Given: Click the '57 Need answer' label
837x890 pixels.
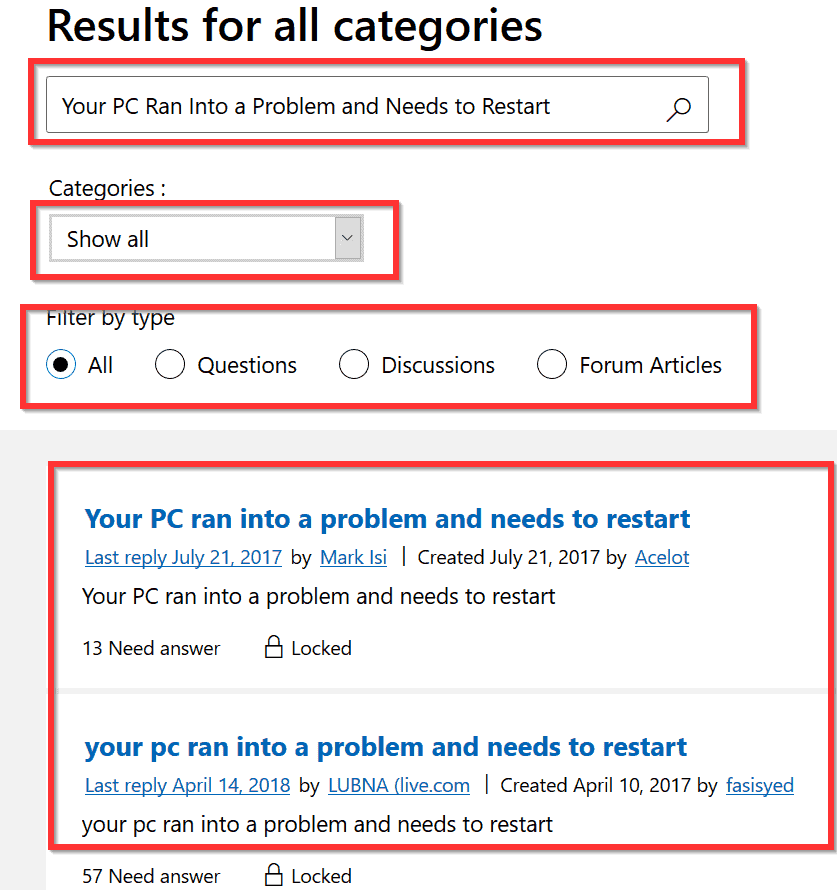Looking at the screenshot, I should 151,875.
